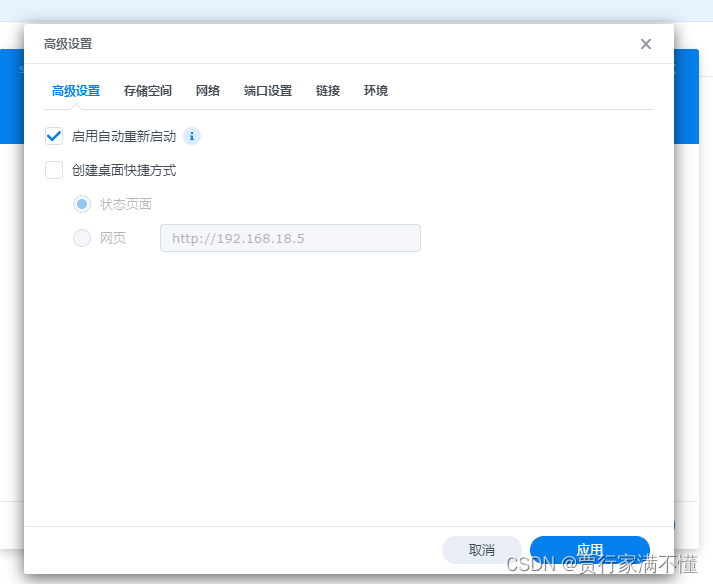Click the 应用 button to apply

pos(589,550)
